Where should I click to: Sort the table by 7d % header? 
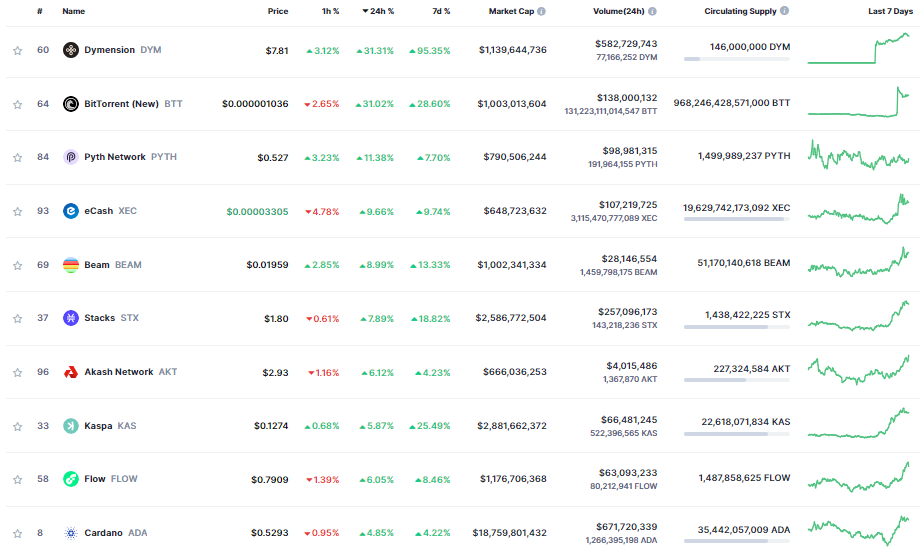[x=440, y=12]
